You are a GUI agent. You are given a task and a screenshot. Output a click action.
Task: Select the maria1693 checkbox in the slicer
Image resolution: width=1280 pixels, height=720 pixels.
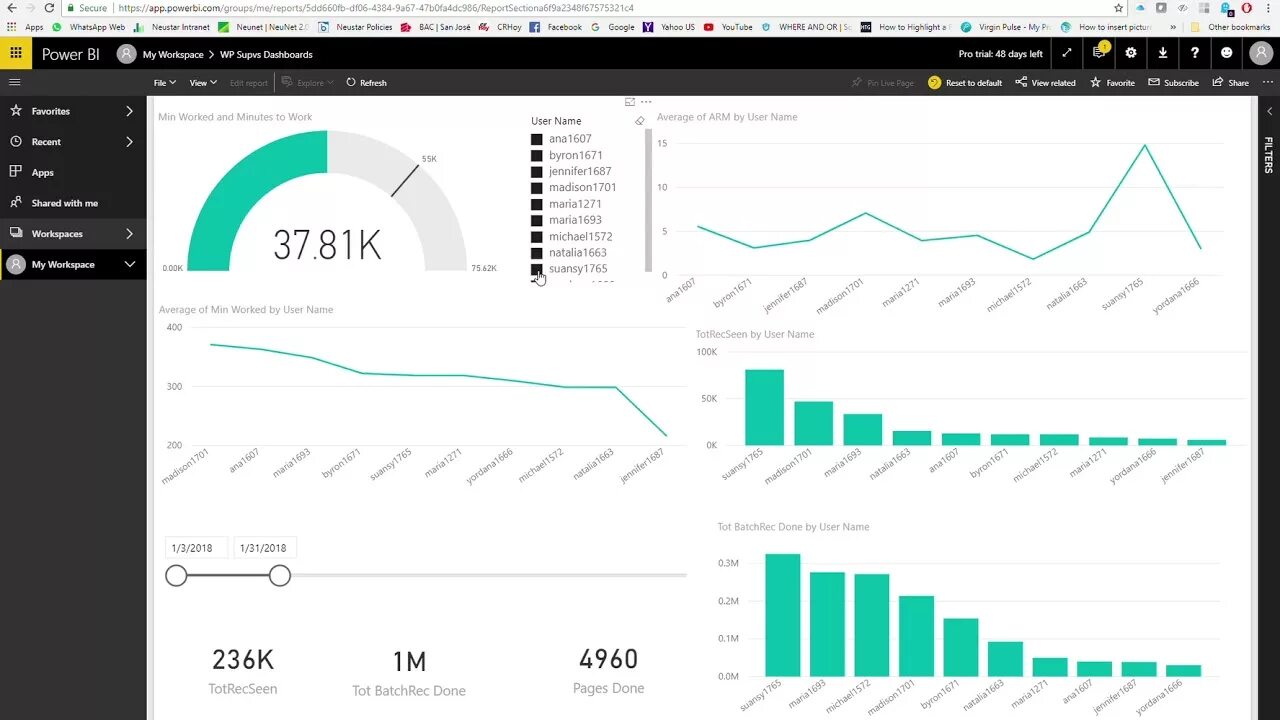[x=535, y=219]
